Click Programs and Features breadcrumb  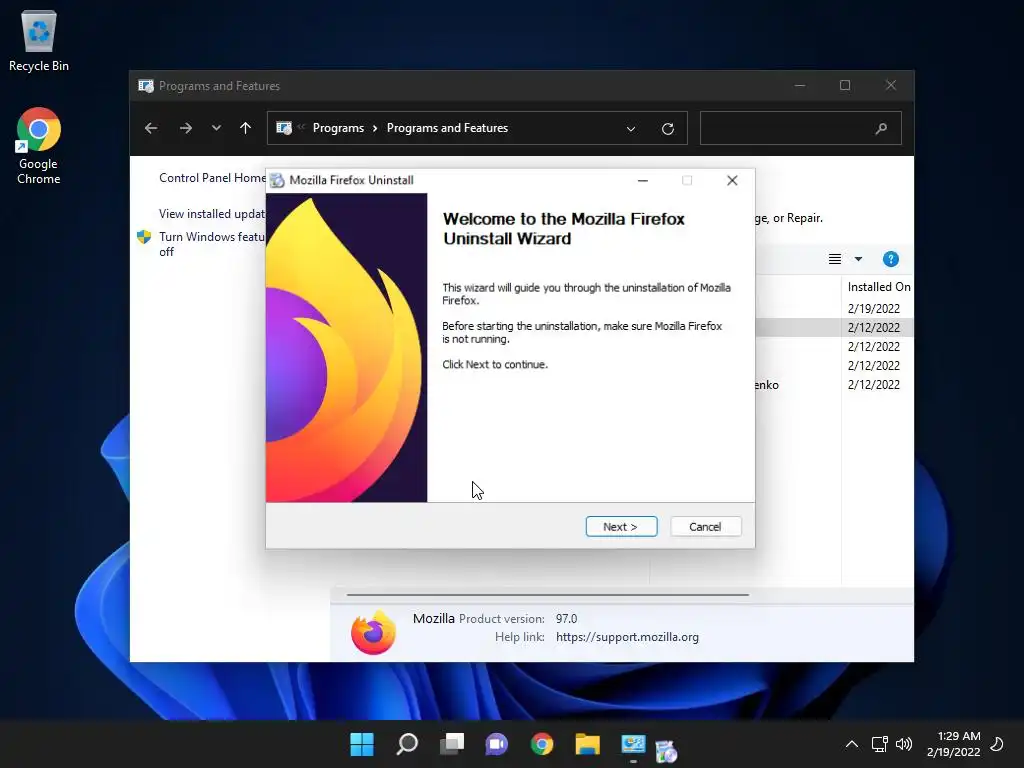[447, 128]
